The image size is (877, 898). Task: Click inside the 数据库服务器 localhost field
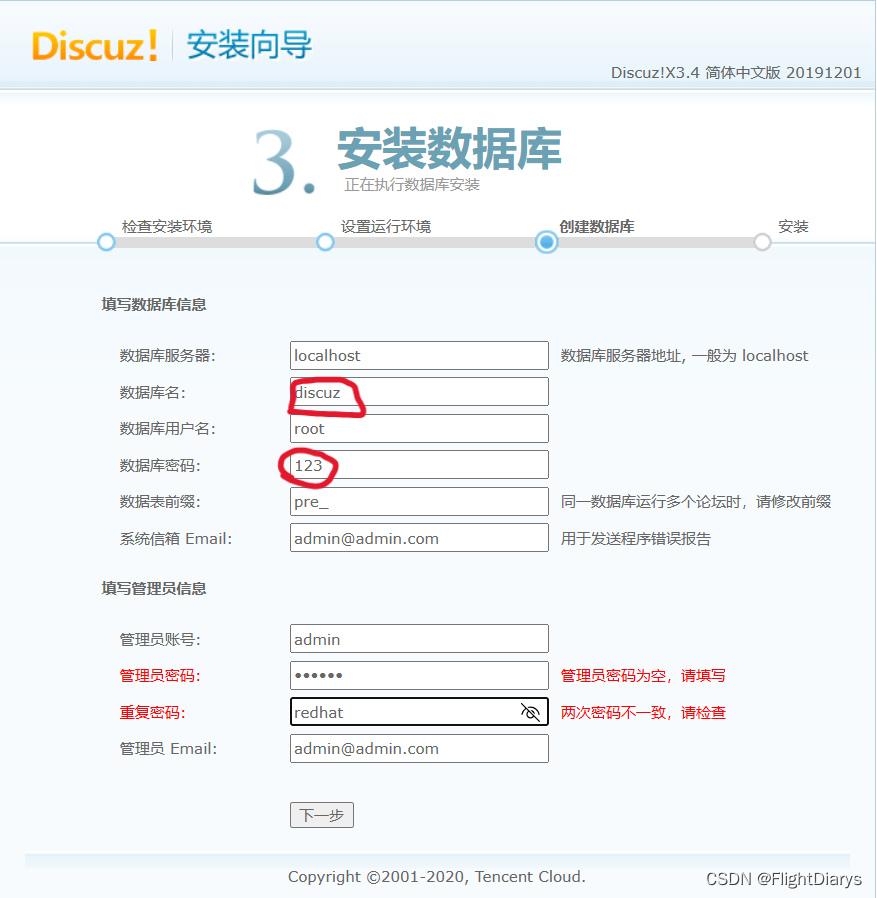(419, 355)
